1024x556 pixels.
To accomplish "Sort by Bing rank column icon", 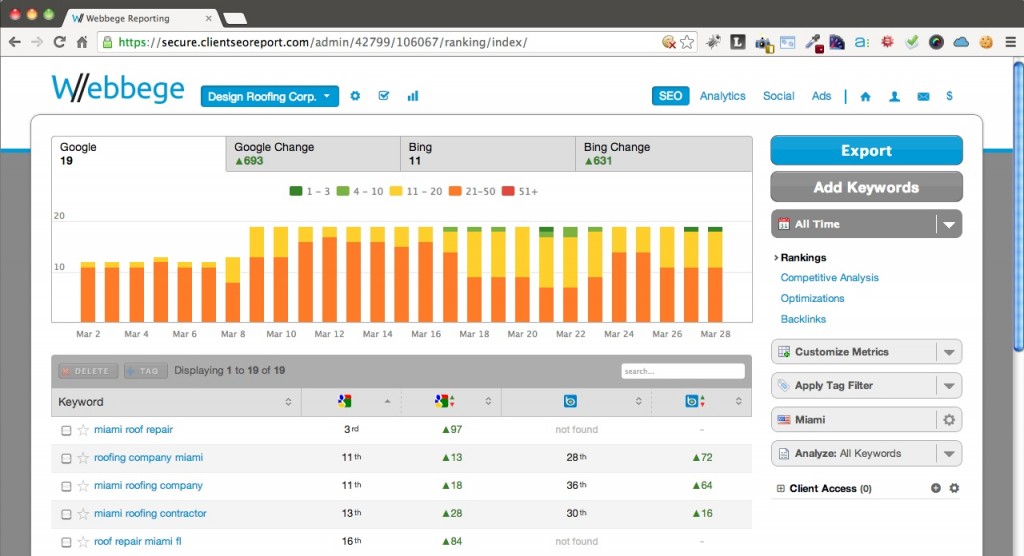I will [570, 401].
